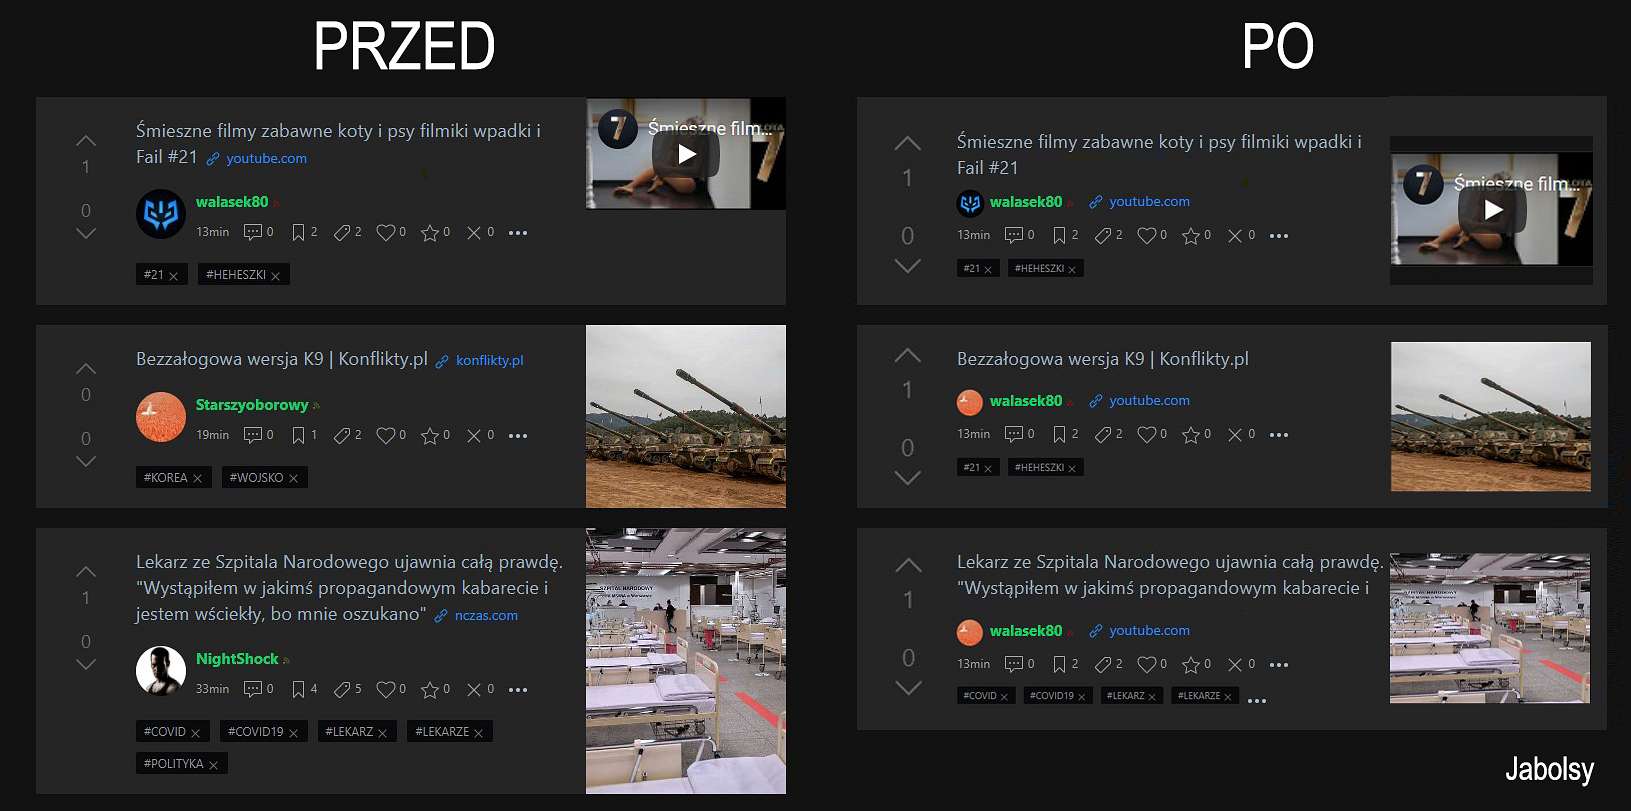Image resolution: width=1631 pixels, height=811 pixels.
Task: Open more options on left Śmieszne filmy post
Action: [x=517, y=233]
